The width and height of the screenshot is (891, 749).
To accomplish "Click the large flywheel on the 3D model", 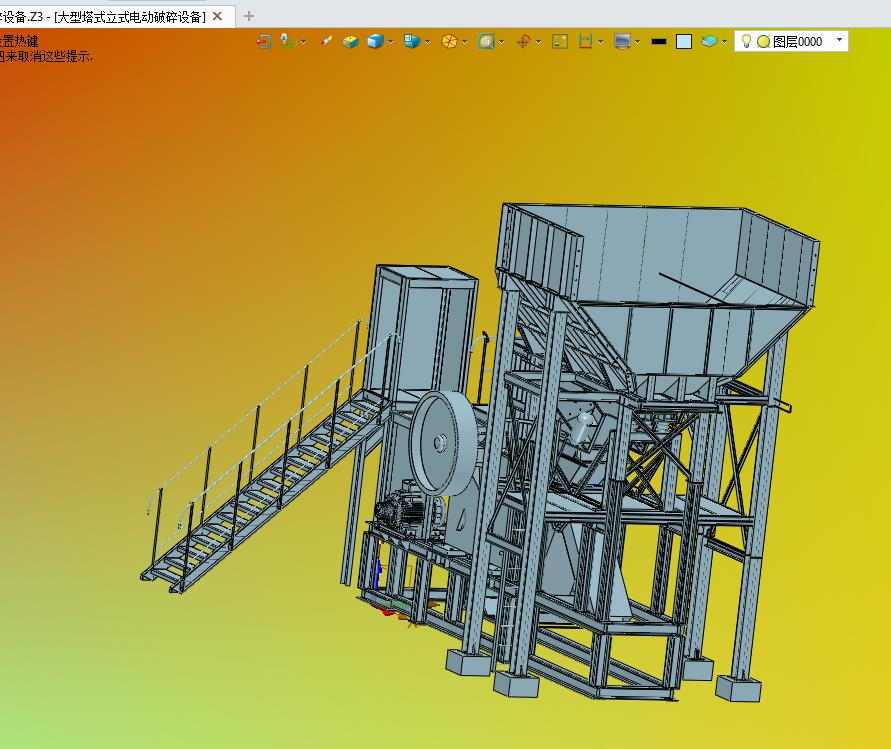I will click(443, 443).
